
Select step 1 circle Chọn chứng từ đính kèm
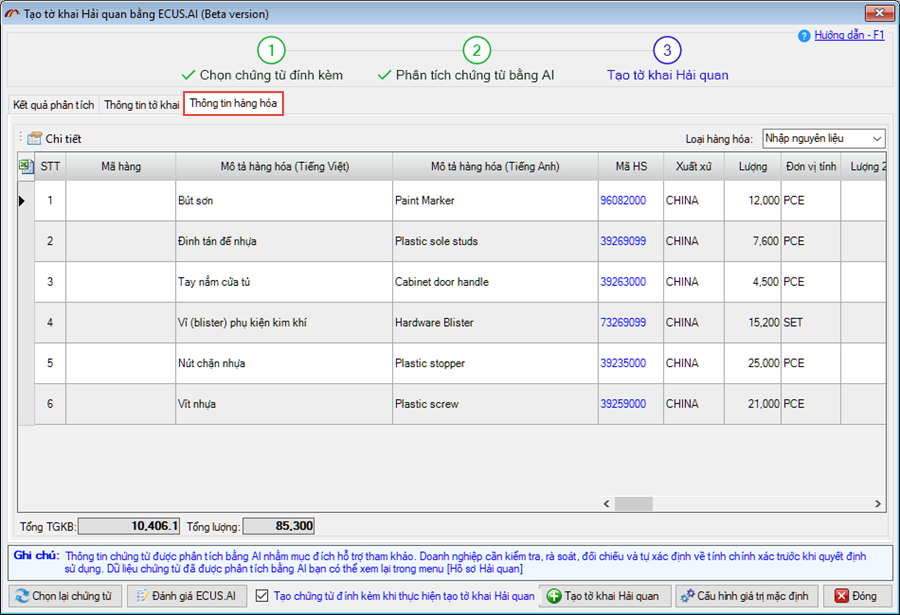click(x=271, y=50)
